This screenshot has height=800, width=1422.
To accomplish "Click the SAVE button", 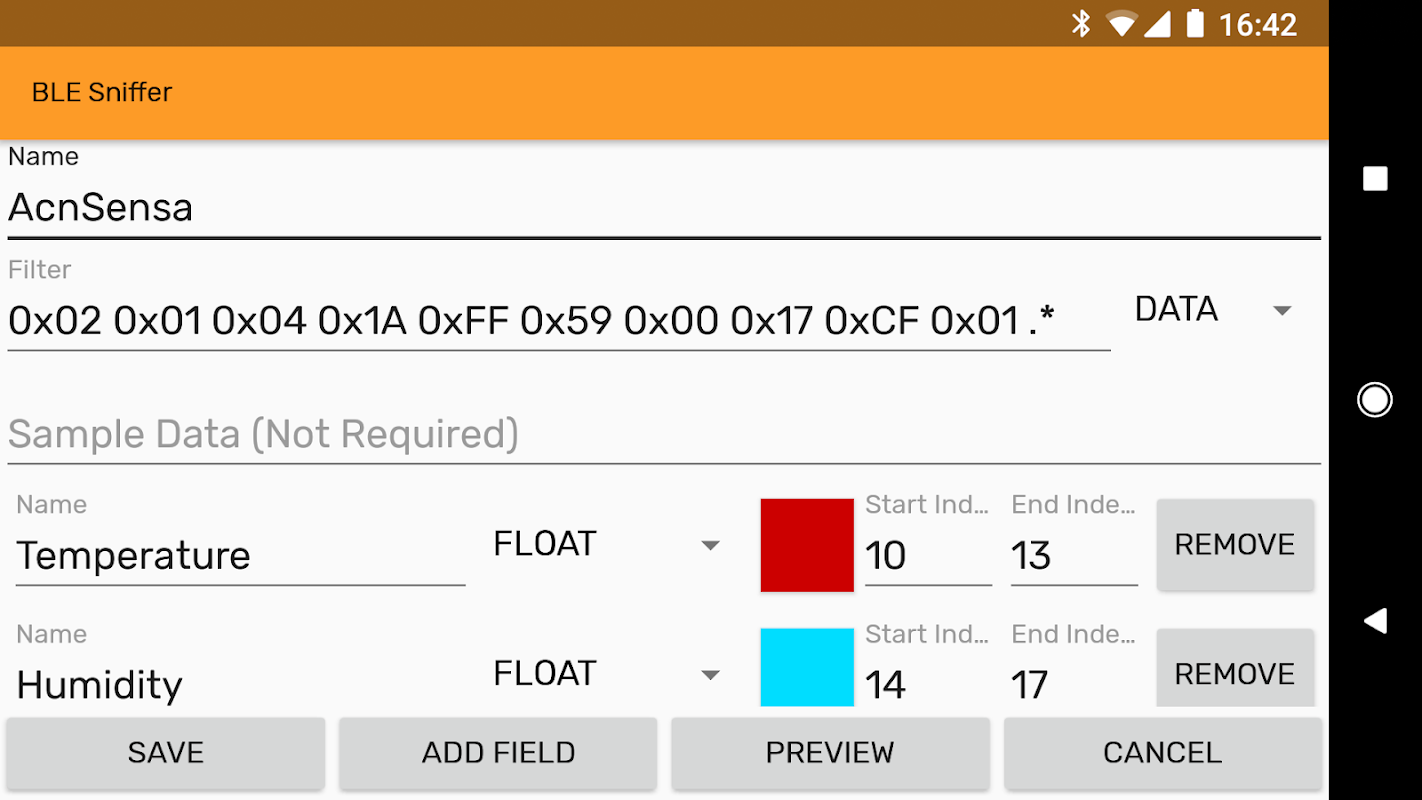I will [166, 752].
